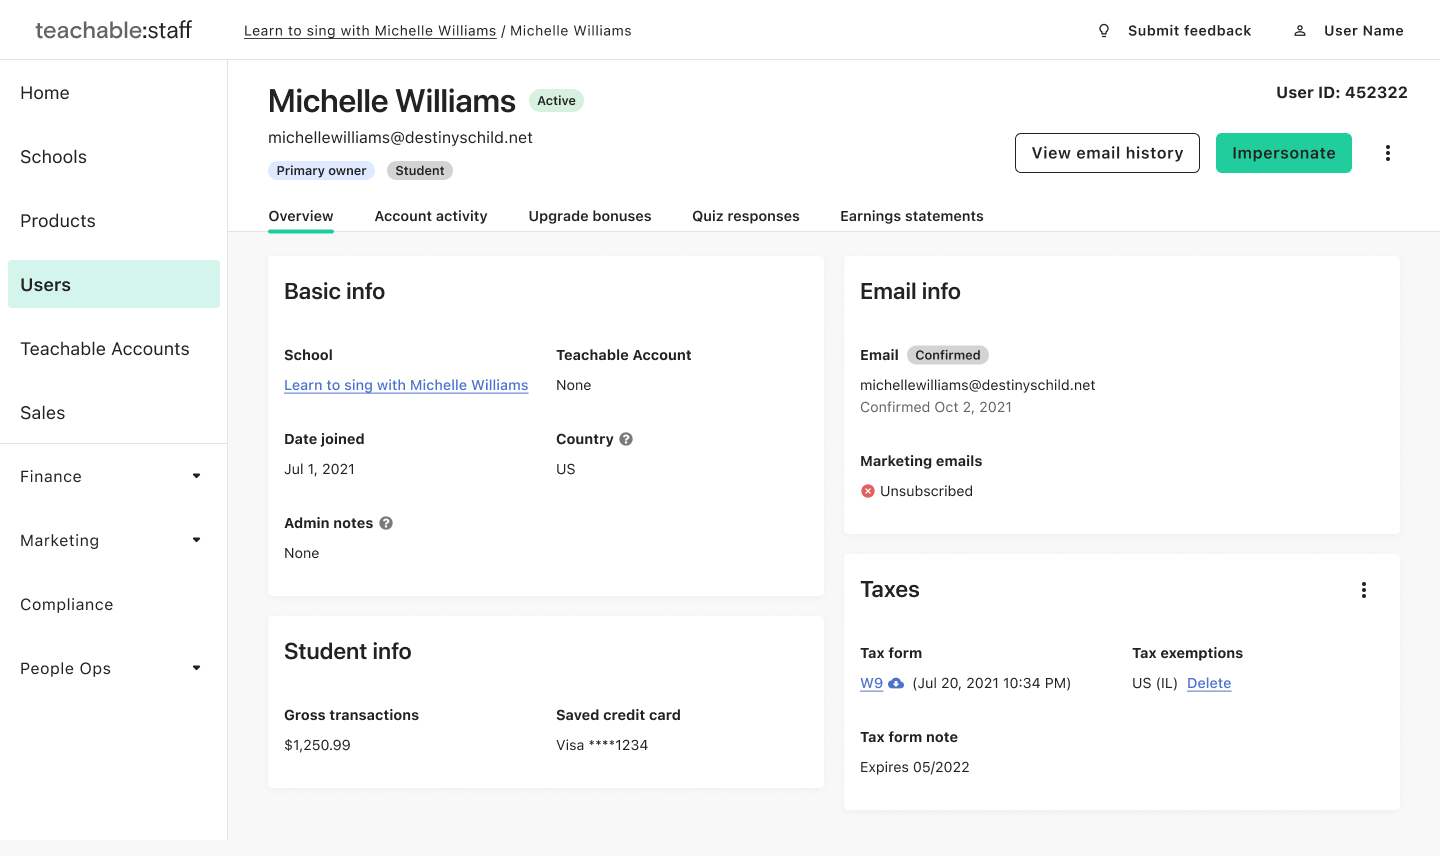Click the green Impersonate button
Image resolution: width=1440 pixels, height=856 pixels.
(x=1284, y=153)
